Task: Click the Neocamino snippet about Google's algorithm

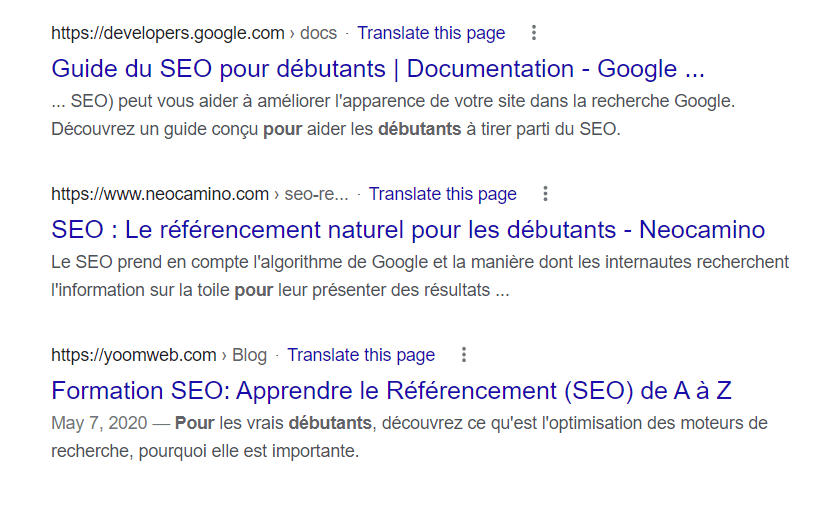Action: pos(420,262)
